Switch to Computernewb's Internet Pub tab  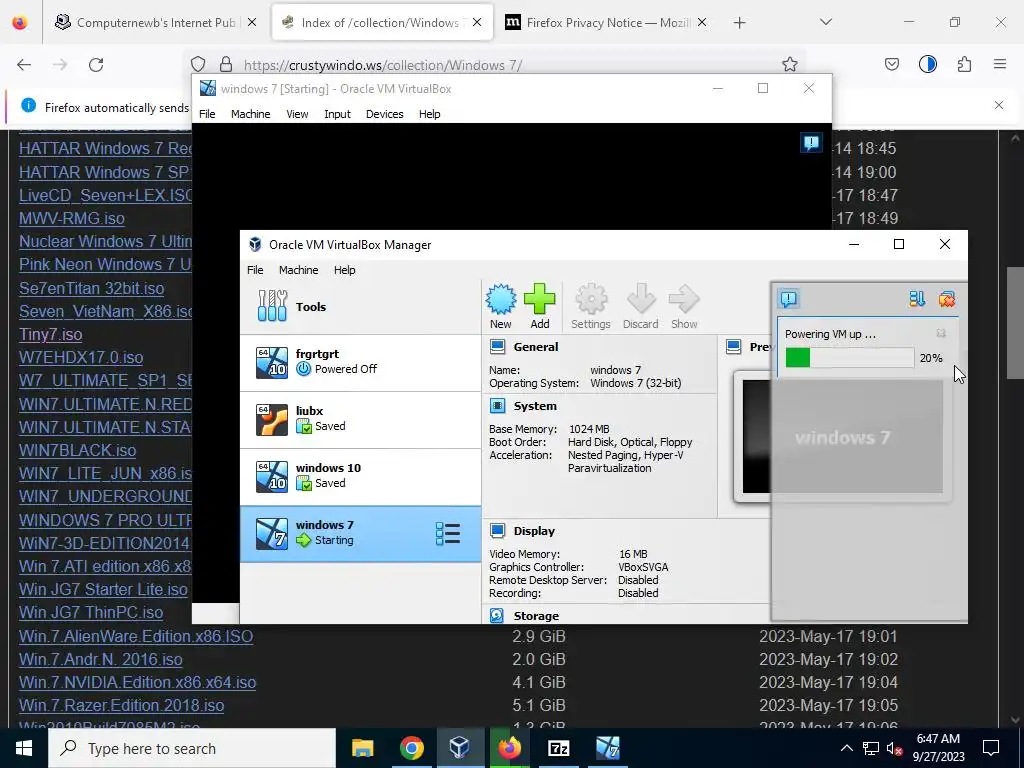(x=155, y=22)
